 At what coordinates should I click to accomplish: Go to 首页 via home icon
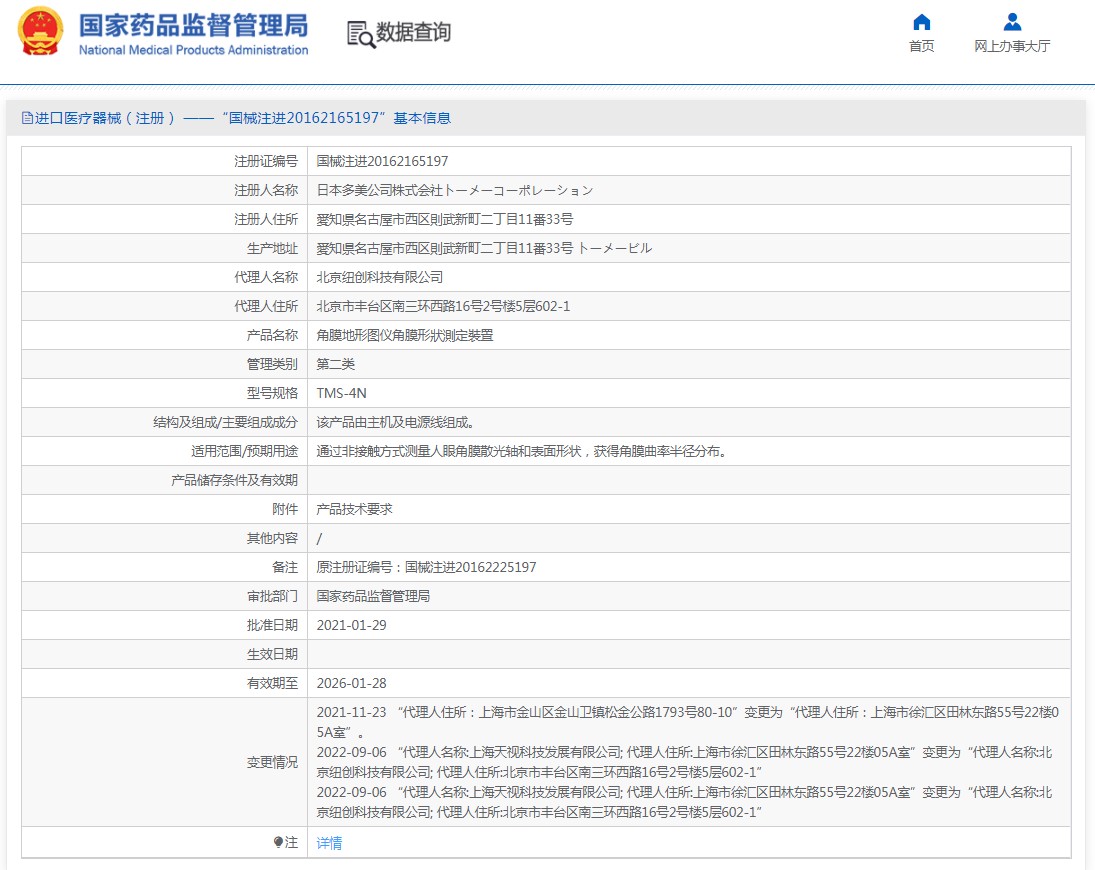coord(922,22)
